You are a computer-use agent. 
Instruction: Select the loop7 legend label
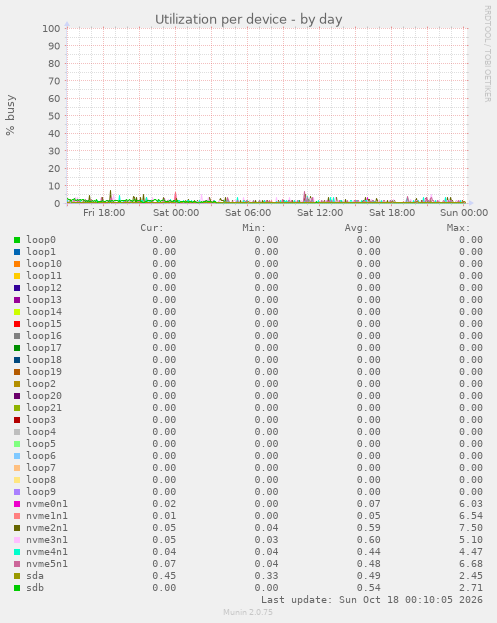(x=41, y=468)
